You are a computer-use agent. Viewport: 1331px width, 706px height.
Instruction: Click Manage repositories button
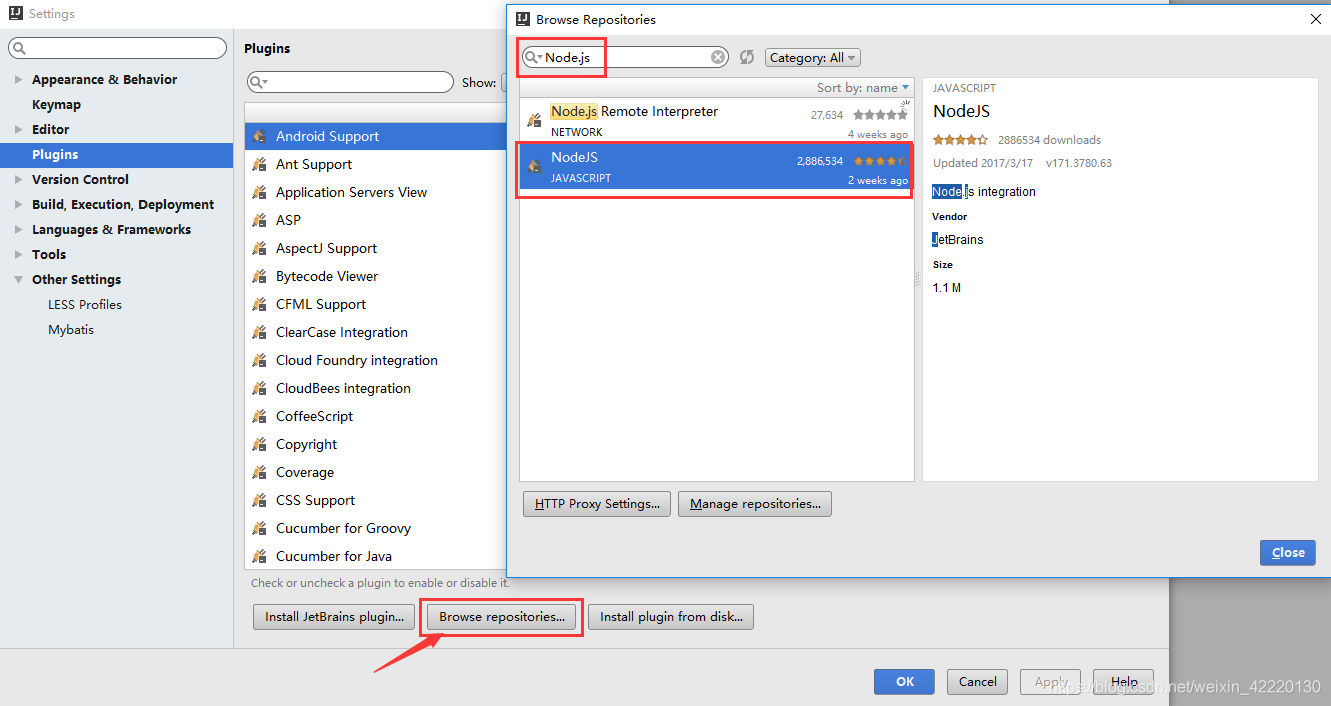coord(755,504)
